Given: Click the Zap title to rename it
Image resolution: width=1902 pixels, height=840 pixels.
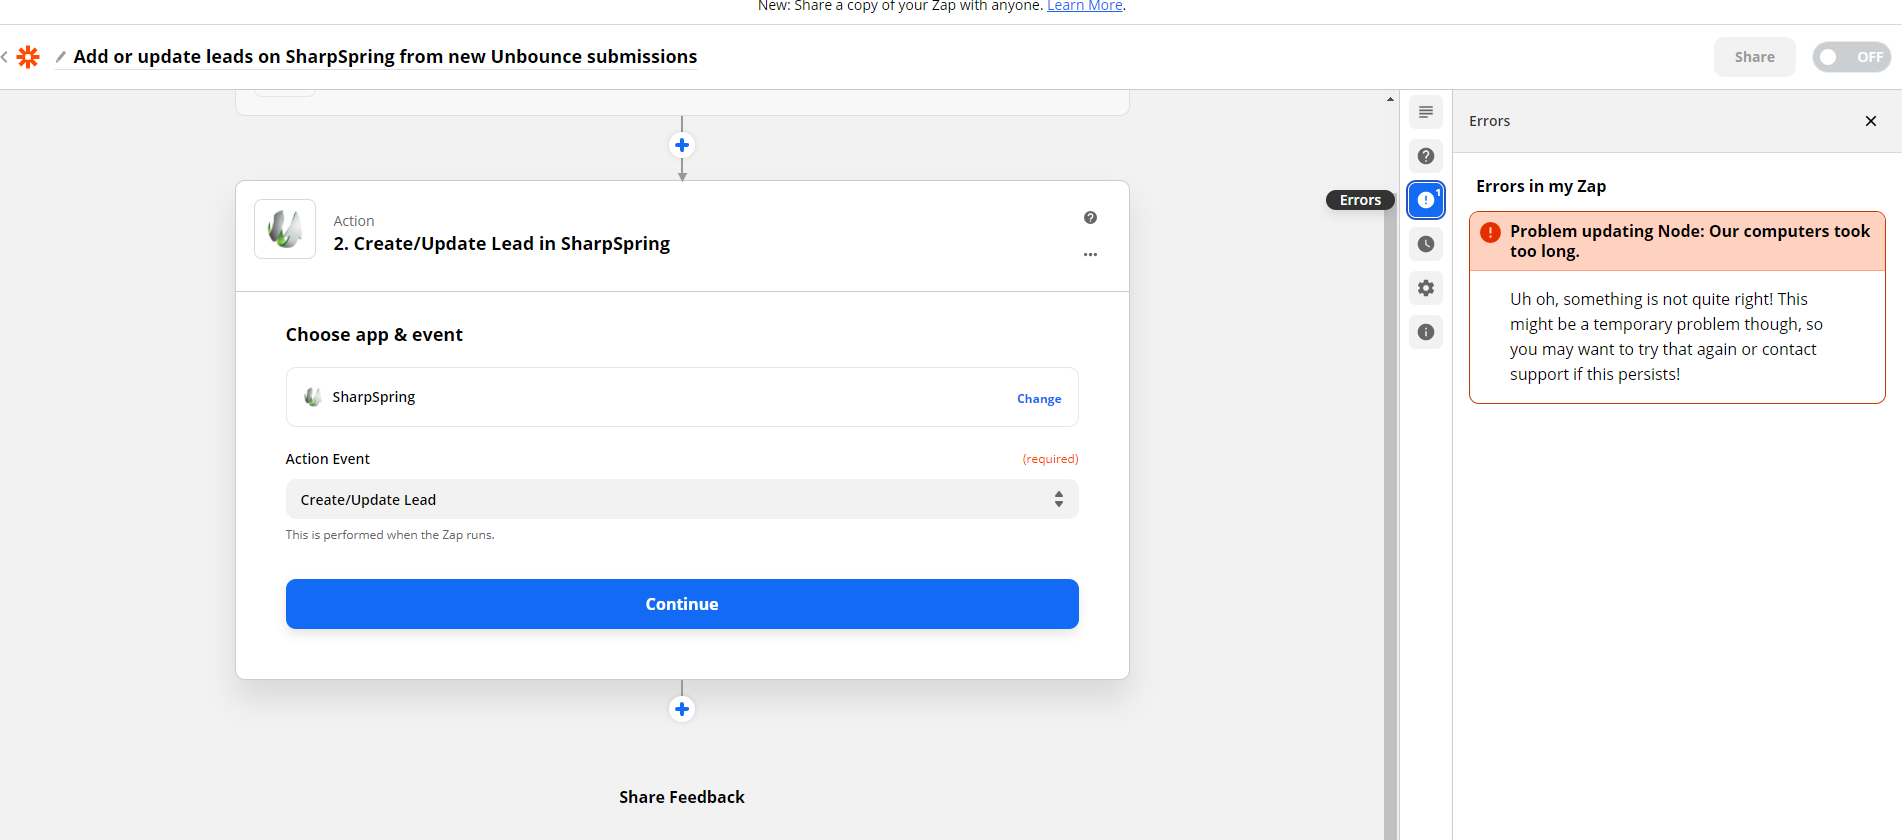Looking at the screenshot, I should (x=385, y=57).
